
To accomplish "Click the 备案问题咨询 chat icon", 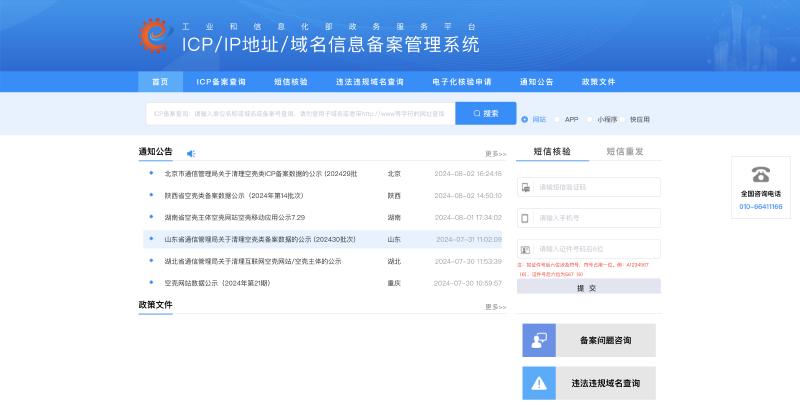I will click(x=539, y=340).
